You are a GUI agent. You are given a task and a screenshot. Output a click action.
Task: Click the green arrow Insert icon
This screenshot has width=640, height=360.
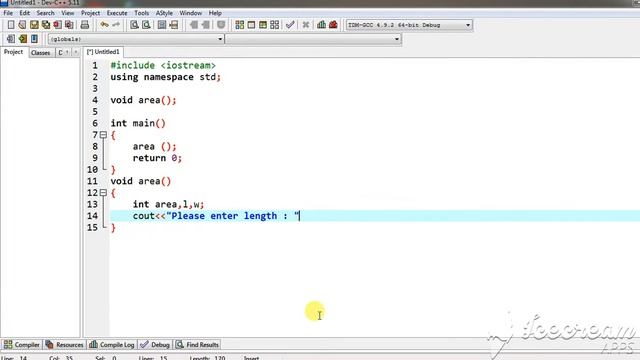[x=23, y=39]
